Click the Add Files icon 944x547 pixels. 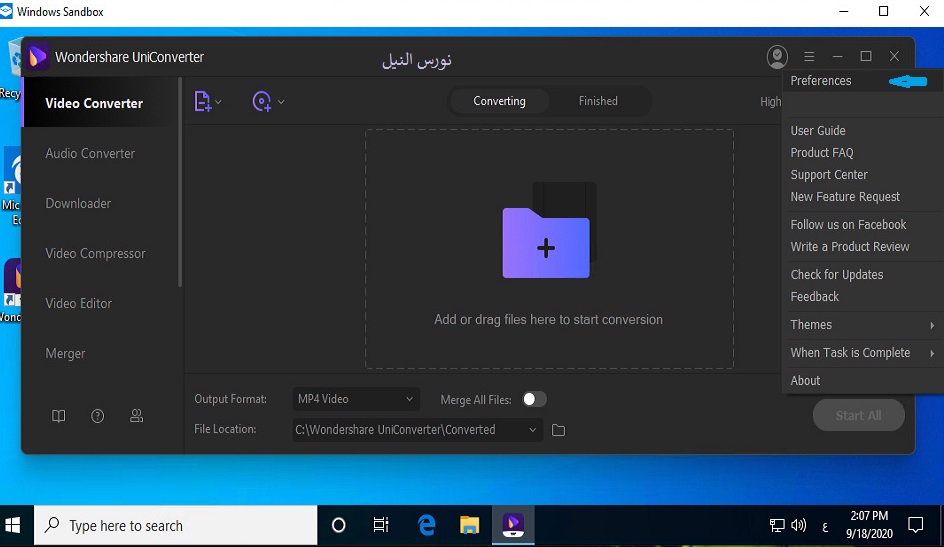pyautogui.click(x=203, y=101)
